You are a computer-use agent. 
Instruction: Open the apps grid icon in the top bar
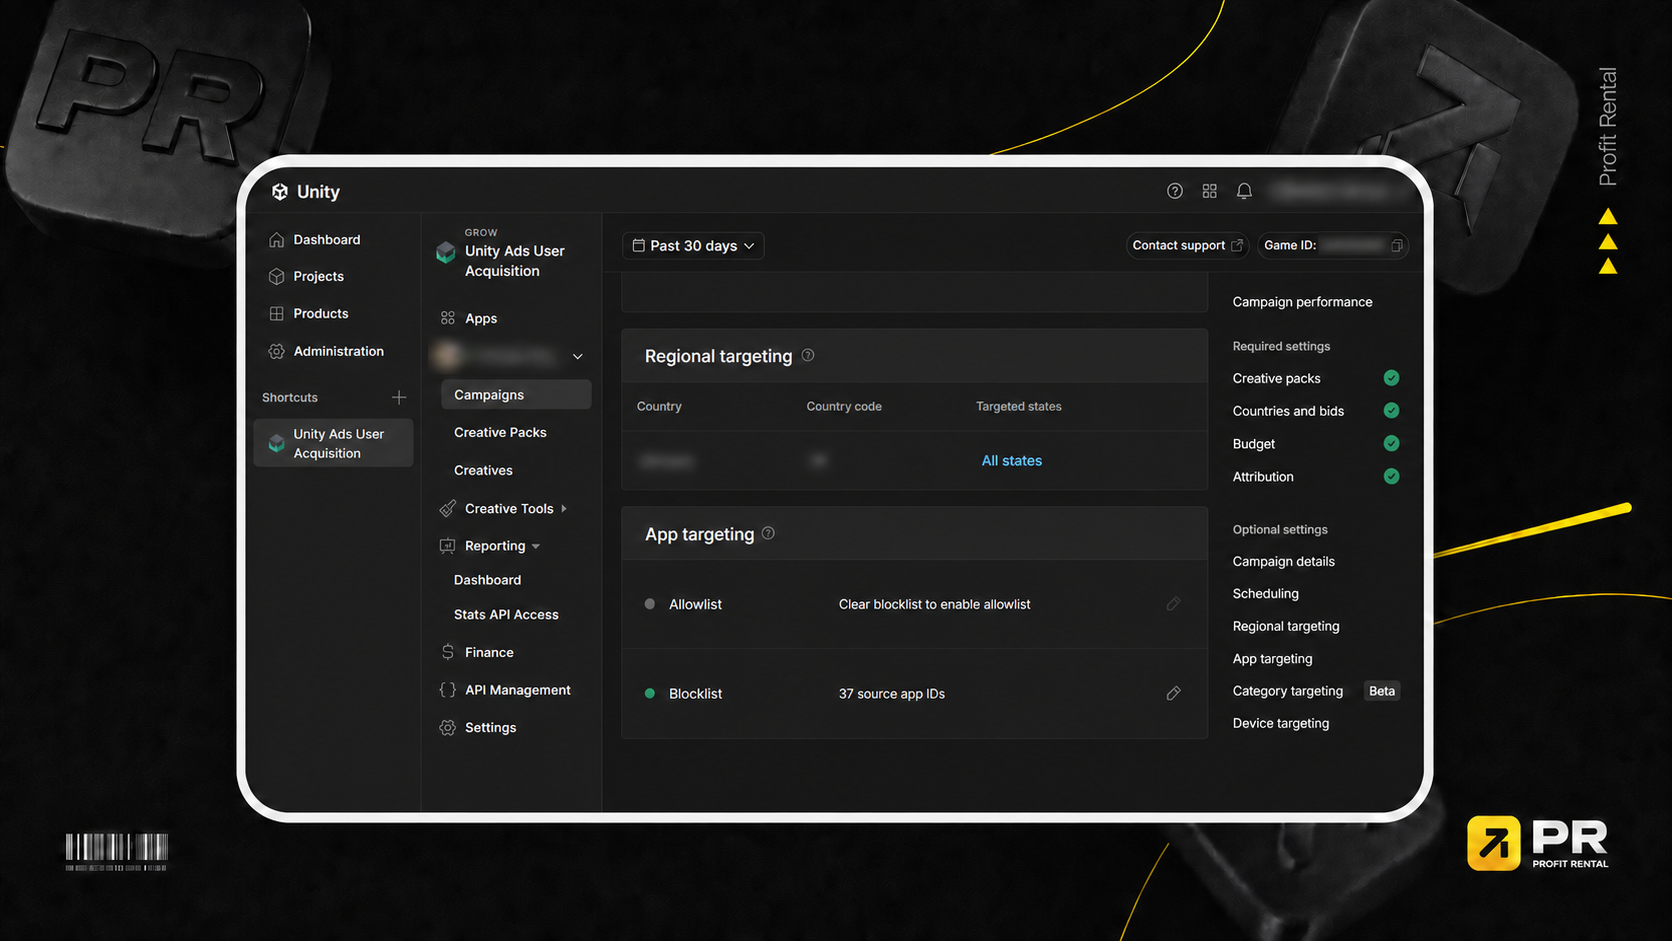[x=1209, y=191]
